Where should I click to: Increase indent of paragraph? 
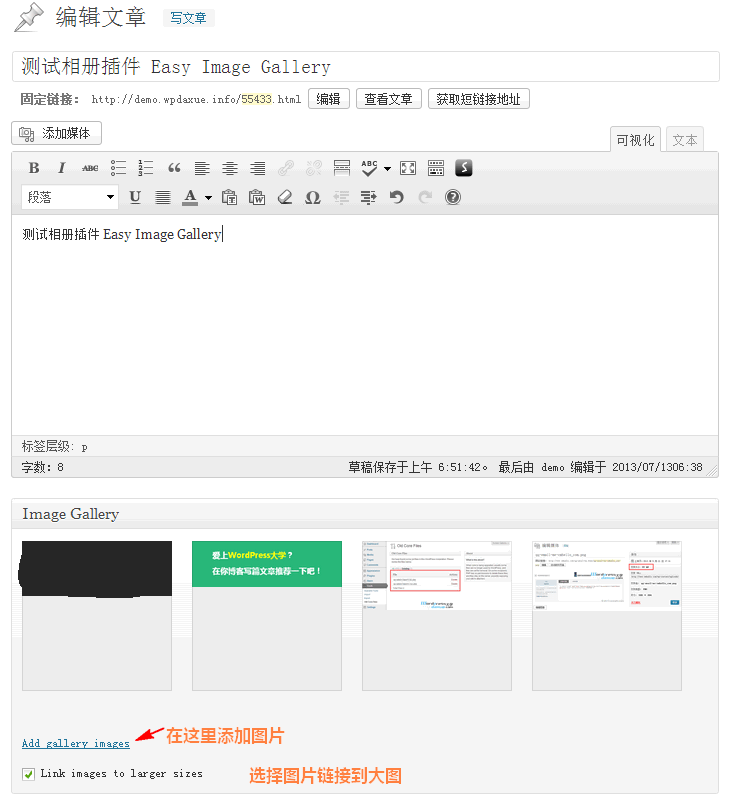[x=369, y=197]
